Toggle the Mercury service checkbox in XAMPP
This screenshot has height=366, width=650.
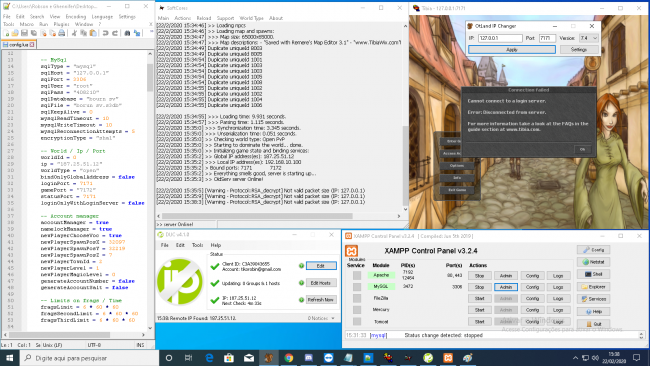pyautogui.click(x=357, y=310)
